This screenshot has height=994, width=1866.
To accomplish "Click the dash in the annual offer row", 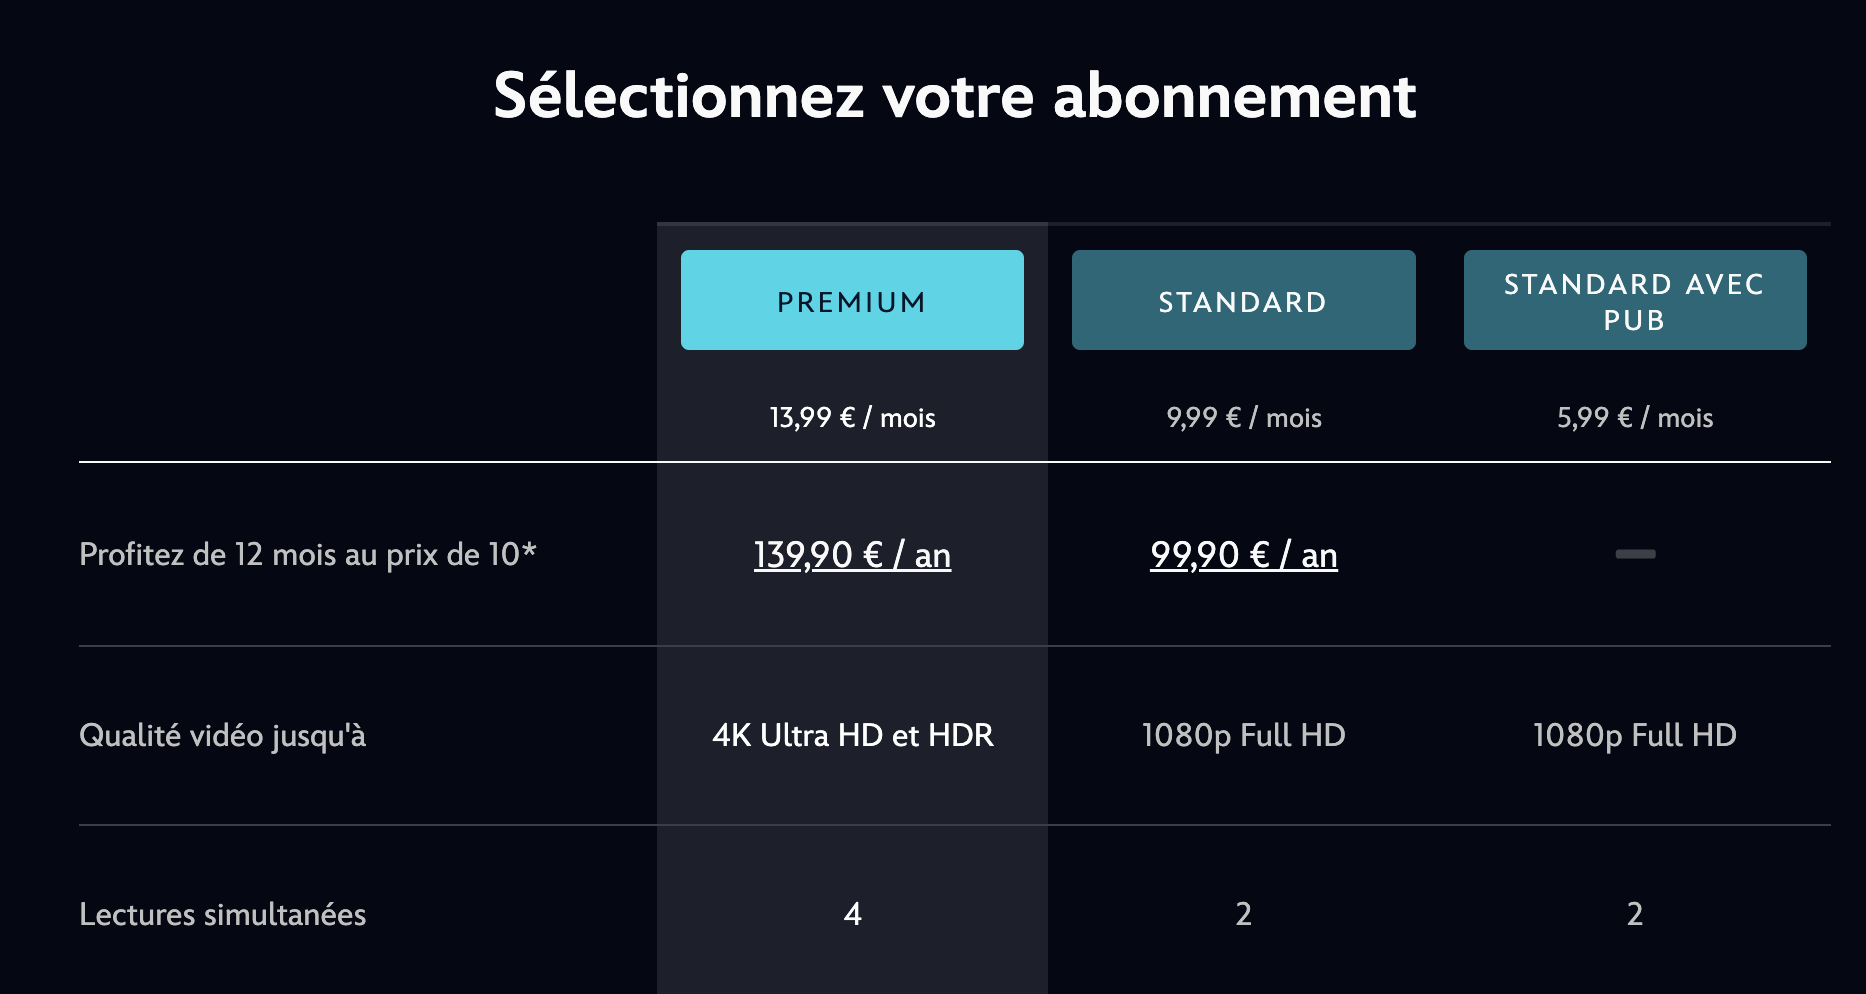I will pyautogui.click(x=1634, y=554).
